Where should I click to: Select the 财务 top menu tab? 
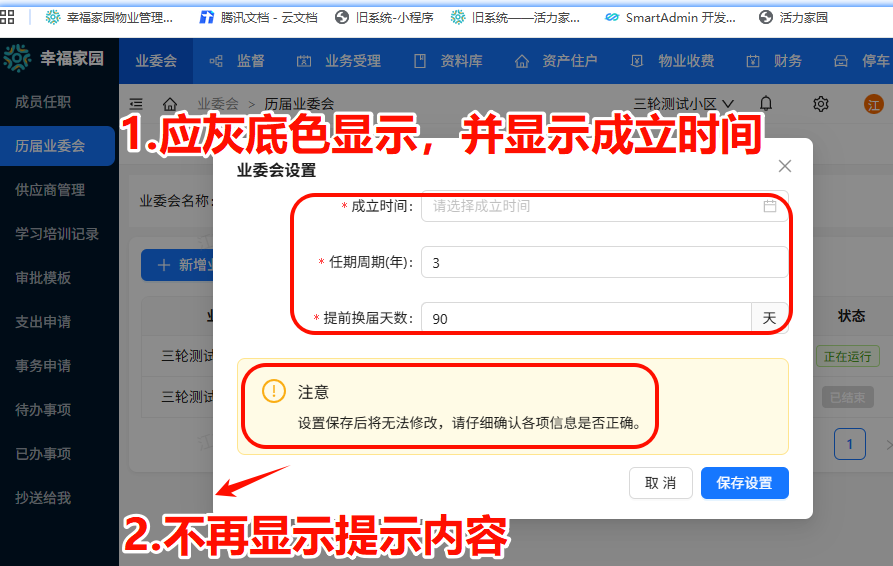[x=774, y=61]
